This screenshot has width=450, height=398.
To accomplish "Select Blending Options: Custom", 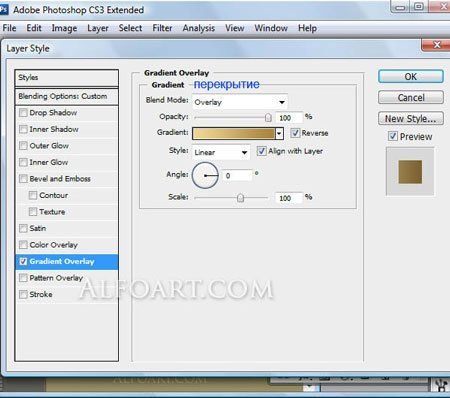I will (67, 96).
